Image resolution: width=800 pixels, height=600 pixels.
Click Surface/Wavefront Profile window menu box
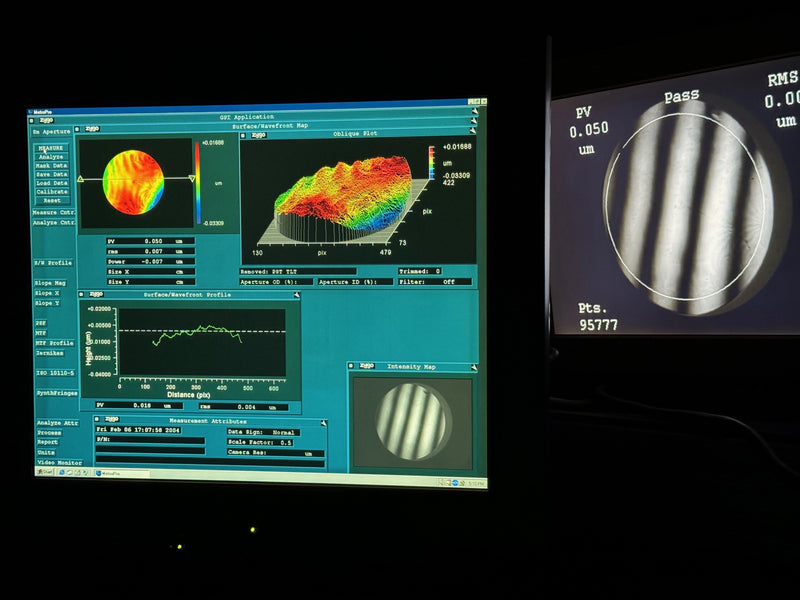[x=81, y=294]
